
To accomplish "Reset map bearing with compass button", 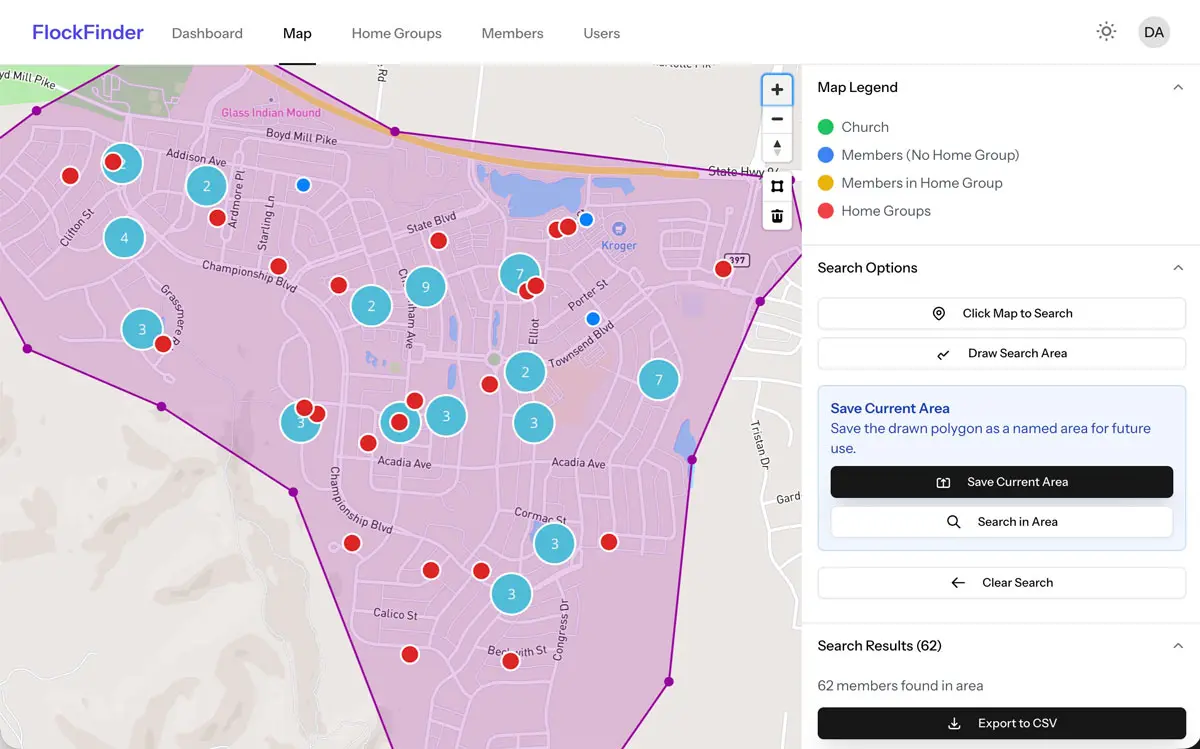I will click(x=777, y=148).
